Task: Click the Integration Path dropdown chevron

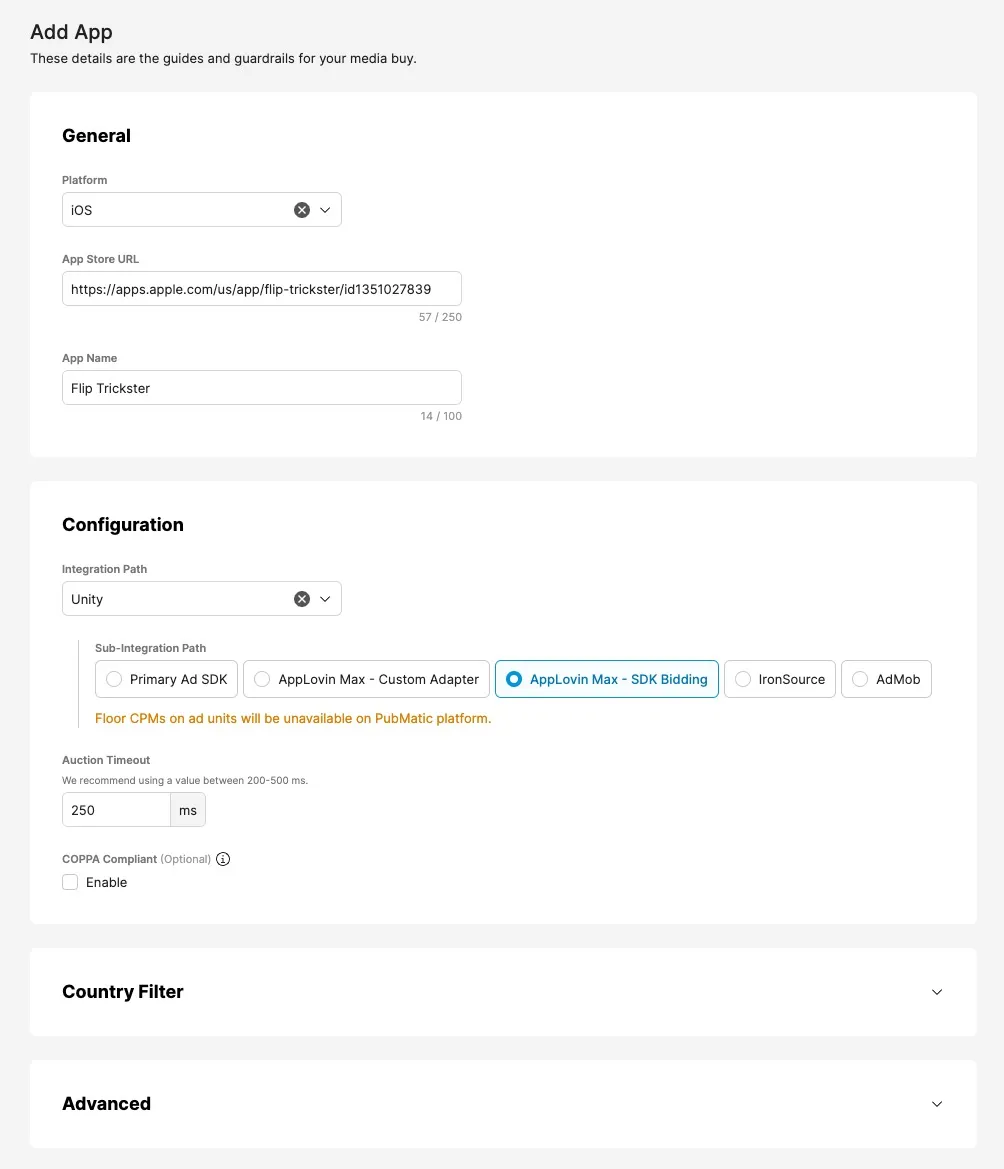Action: click(324, 598)
